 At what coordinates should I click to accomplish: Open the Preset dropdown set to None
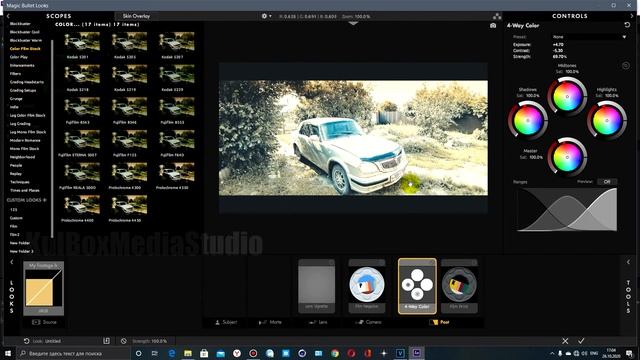coord(590,37)
